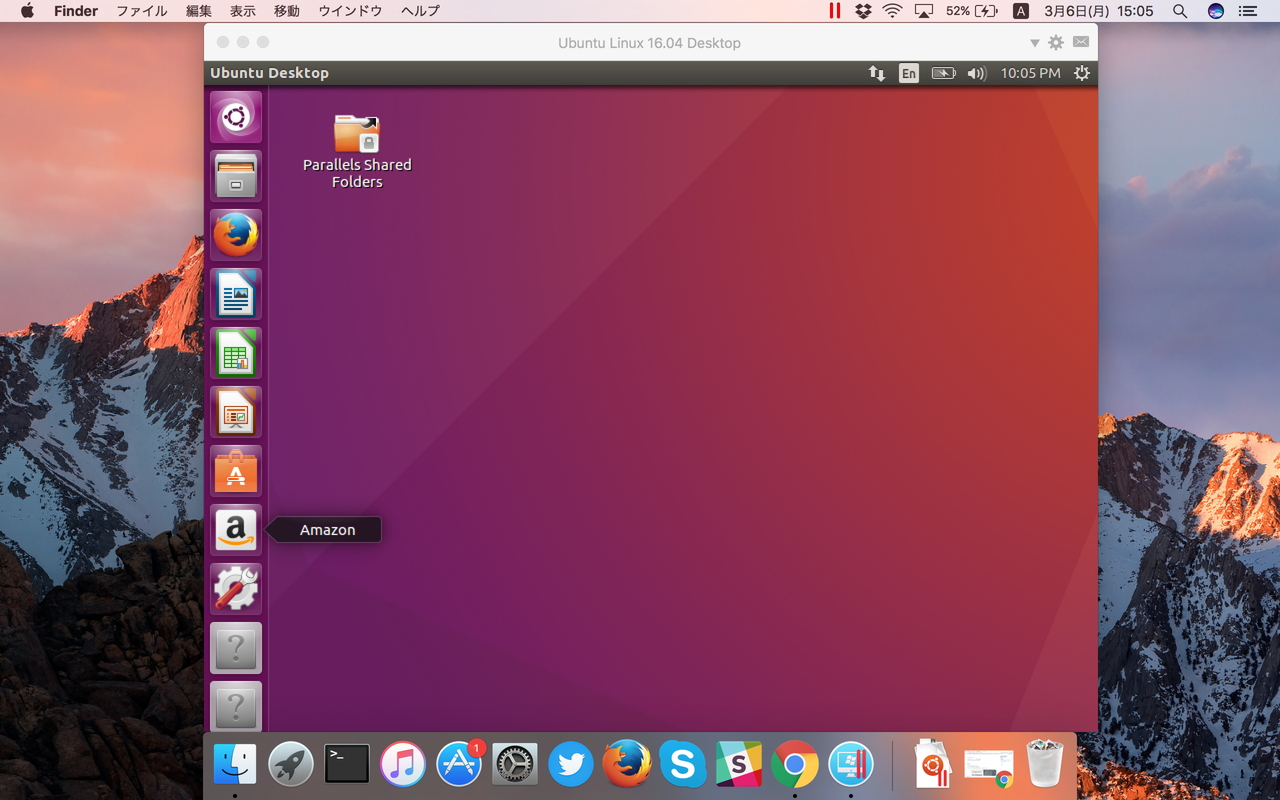The width and height of the screenshot is (1280, 800).
Task: Select the Amazon launcher icon
Action: click(x=236, y=529)
